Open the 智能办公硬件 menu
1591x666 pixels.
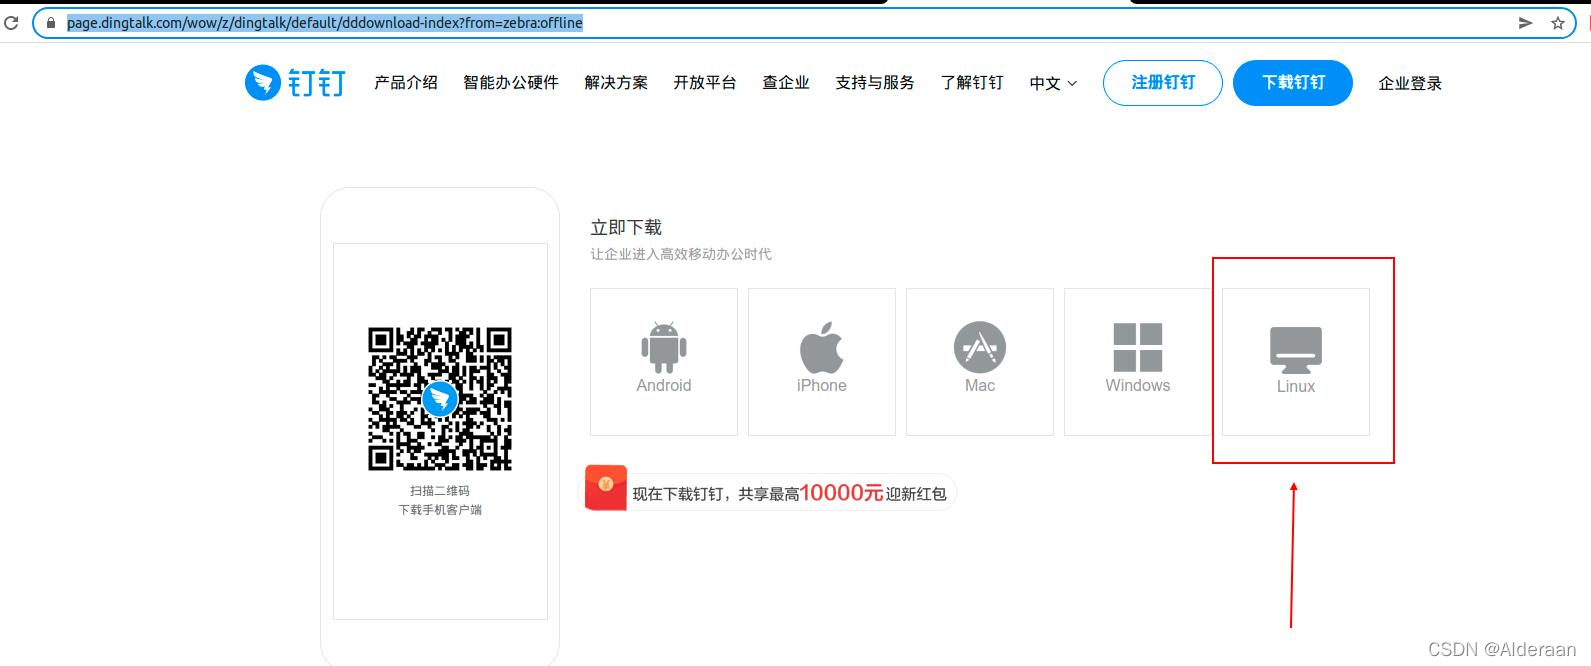point(511,82)
